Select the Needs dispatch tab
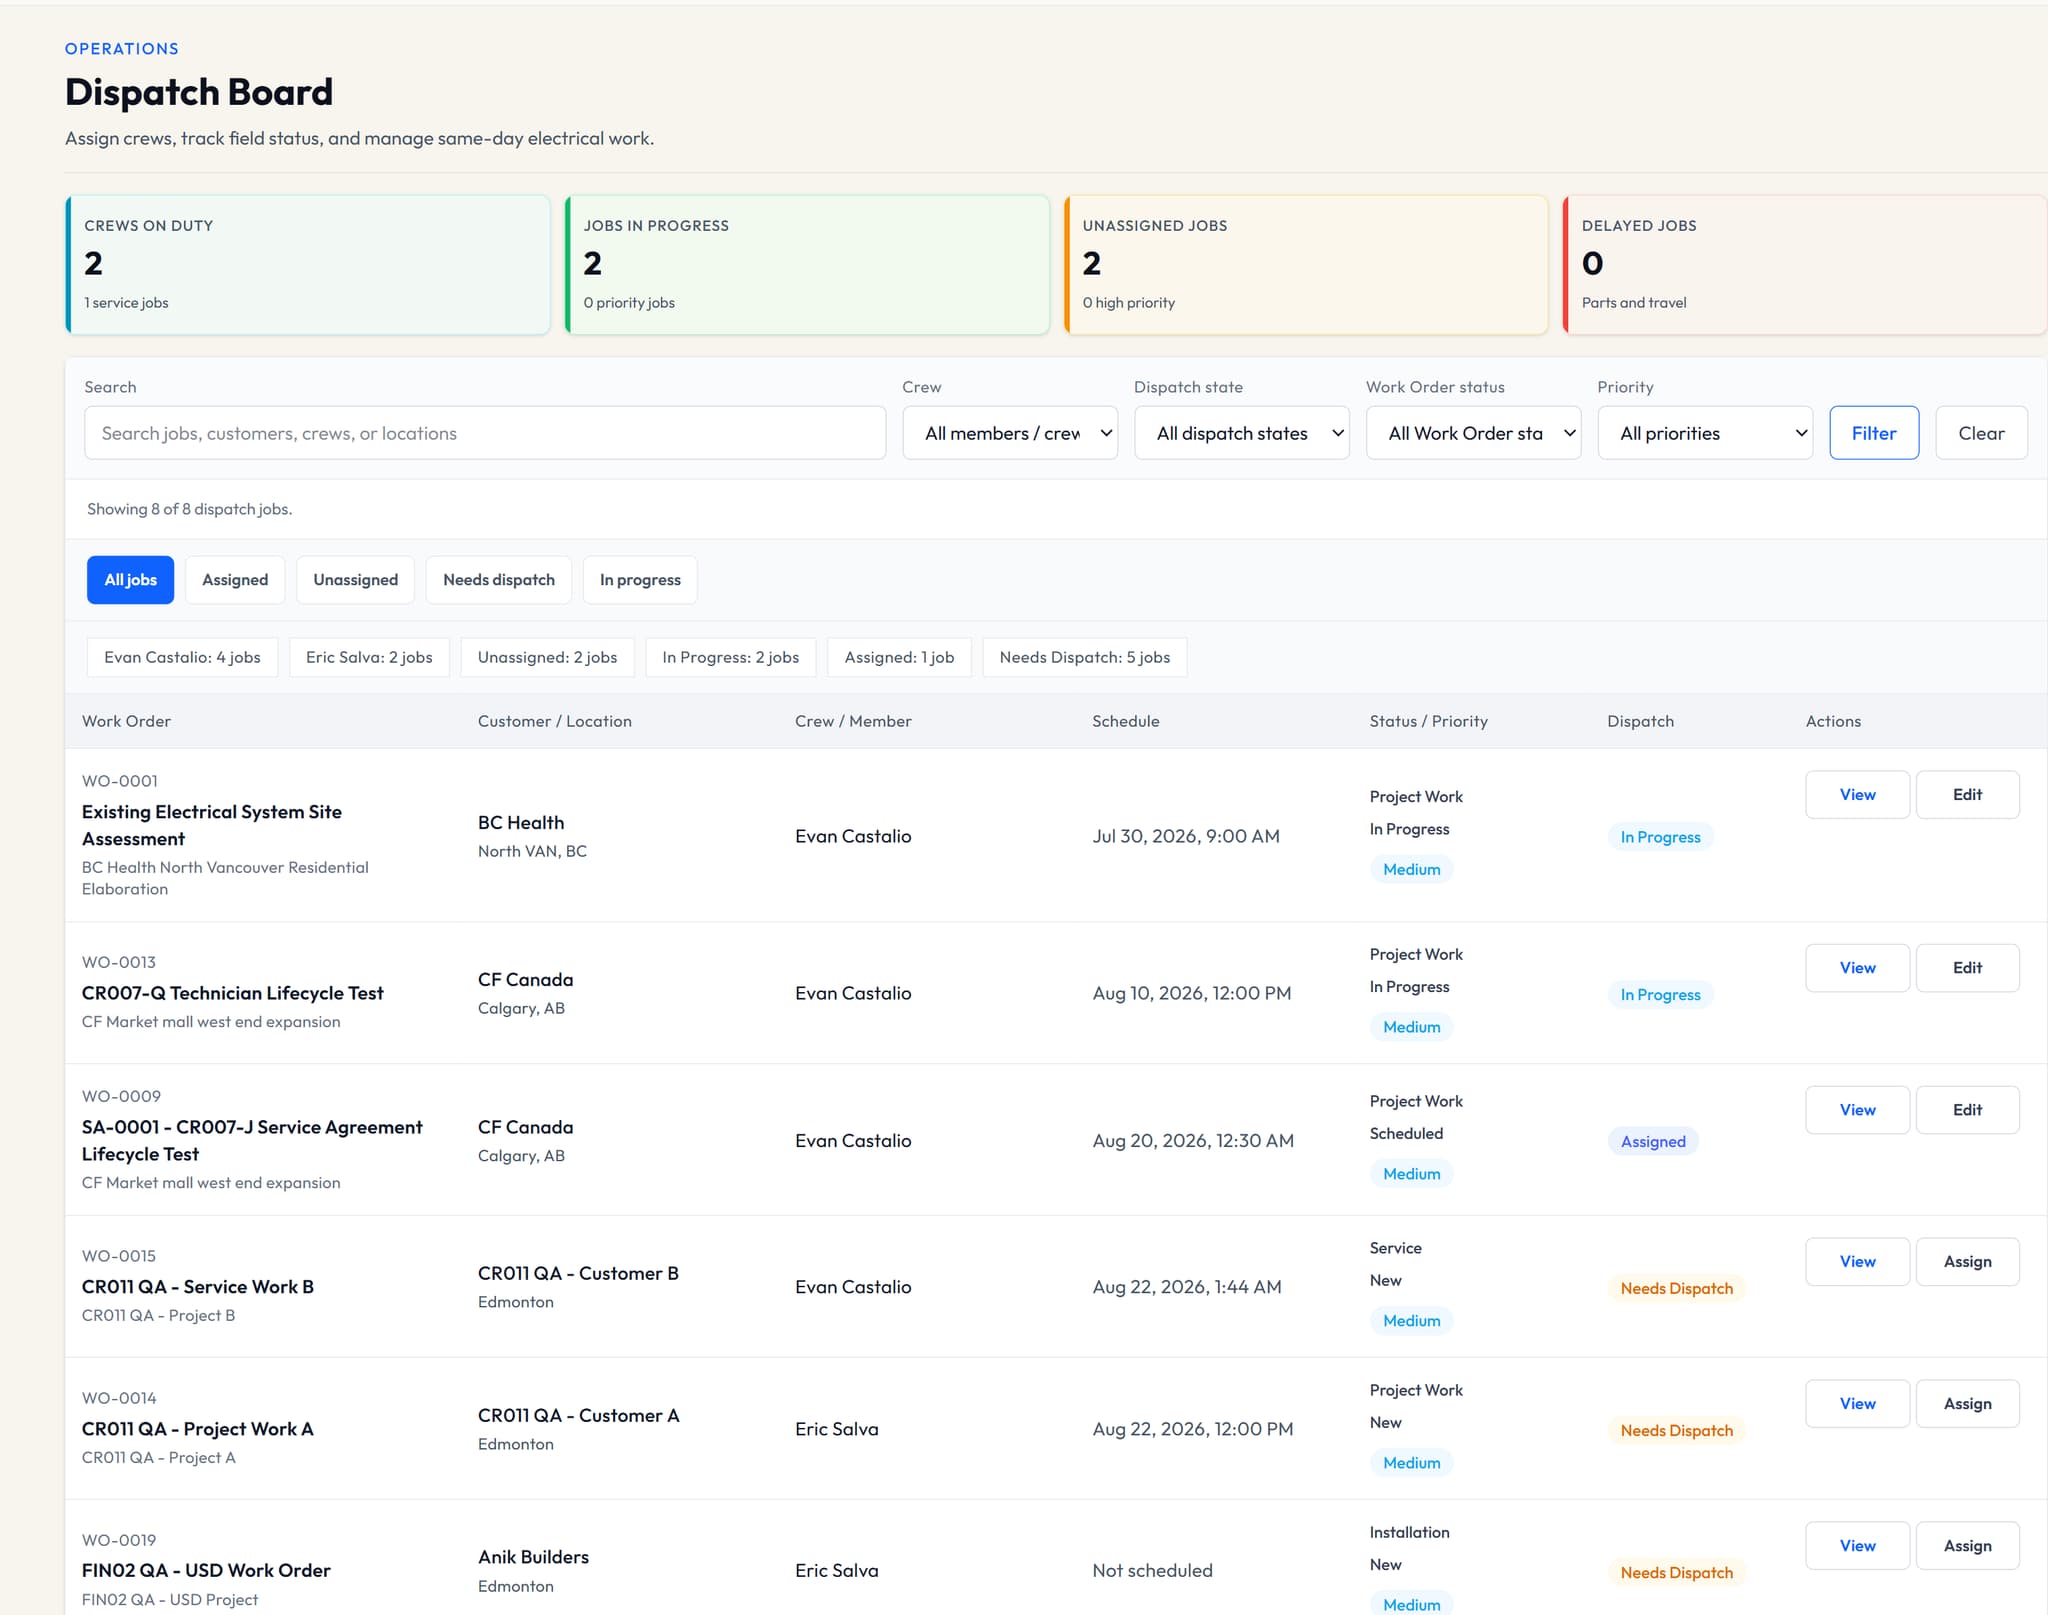Image resolution: width=2048 pixels, height=1615 pixels. click(x=499, y=580)
